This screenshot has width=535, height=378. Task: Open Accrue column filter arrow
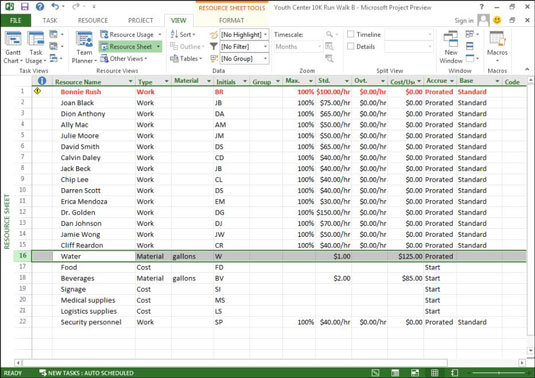click(452, 81)
